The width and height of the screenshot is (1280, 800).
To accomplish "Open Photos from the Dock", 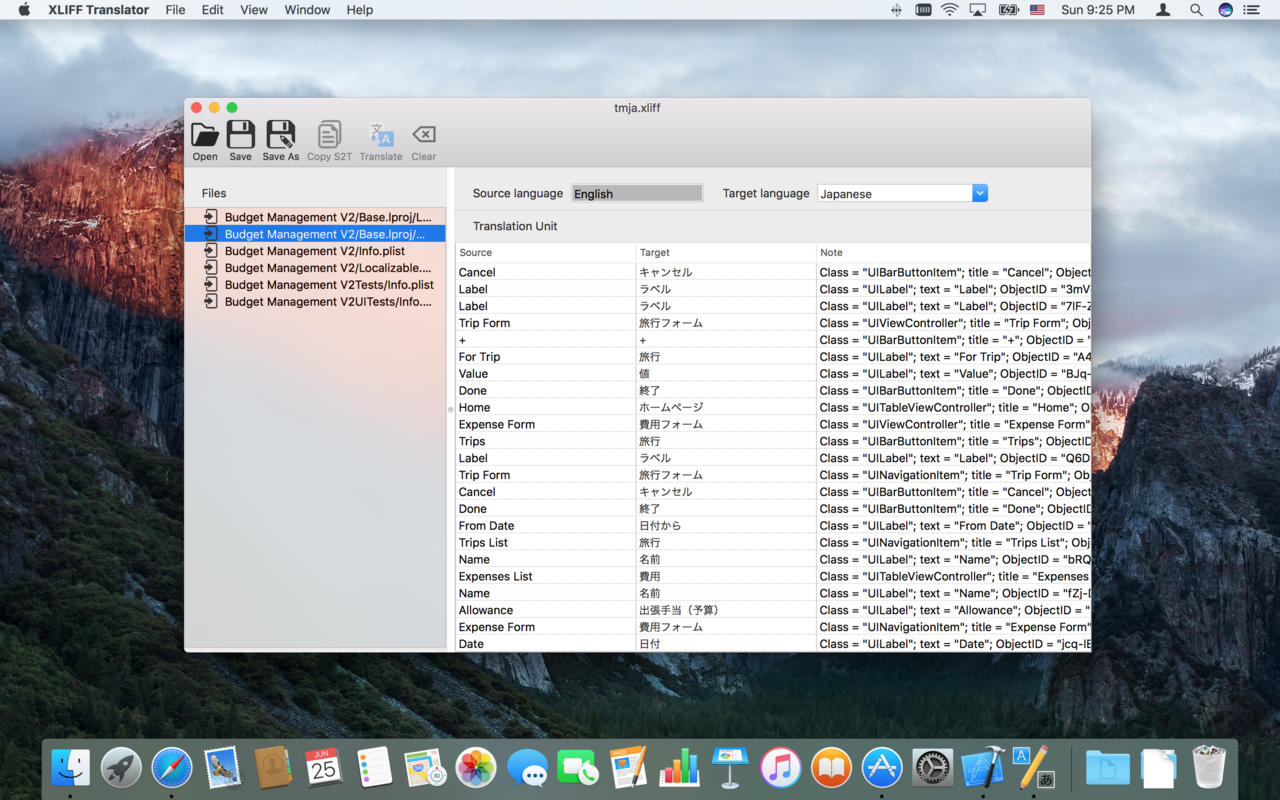I will [x=476, y=768].
